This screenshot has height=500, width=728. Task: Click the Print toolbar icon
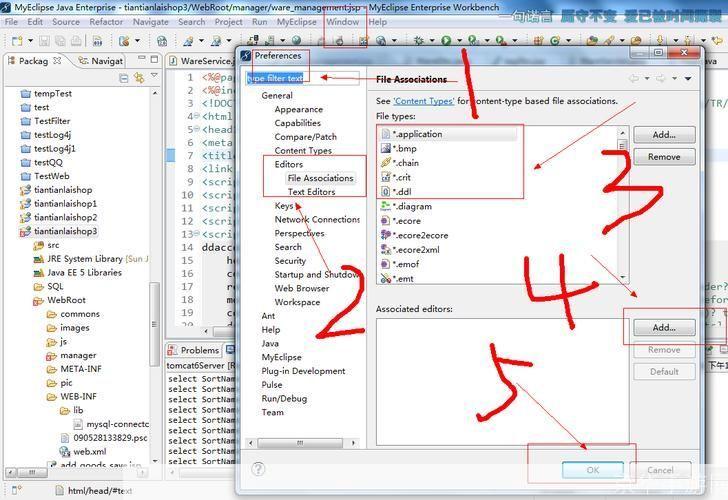tap(76, 41)
